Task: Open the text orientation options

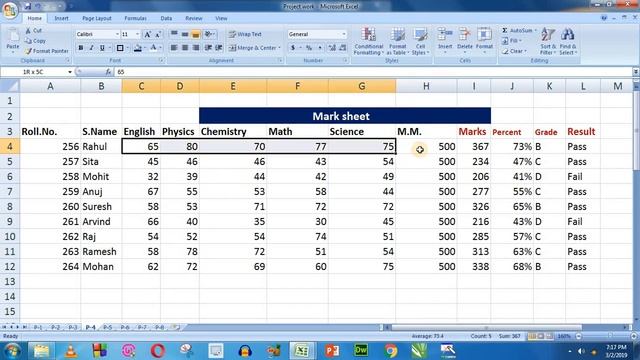Action: [x=210, y=34]
